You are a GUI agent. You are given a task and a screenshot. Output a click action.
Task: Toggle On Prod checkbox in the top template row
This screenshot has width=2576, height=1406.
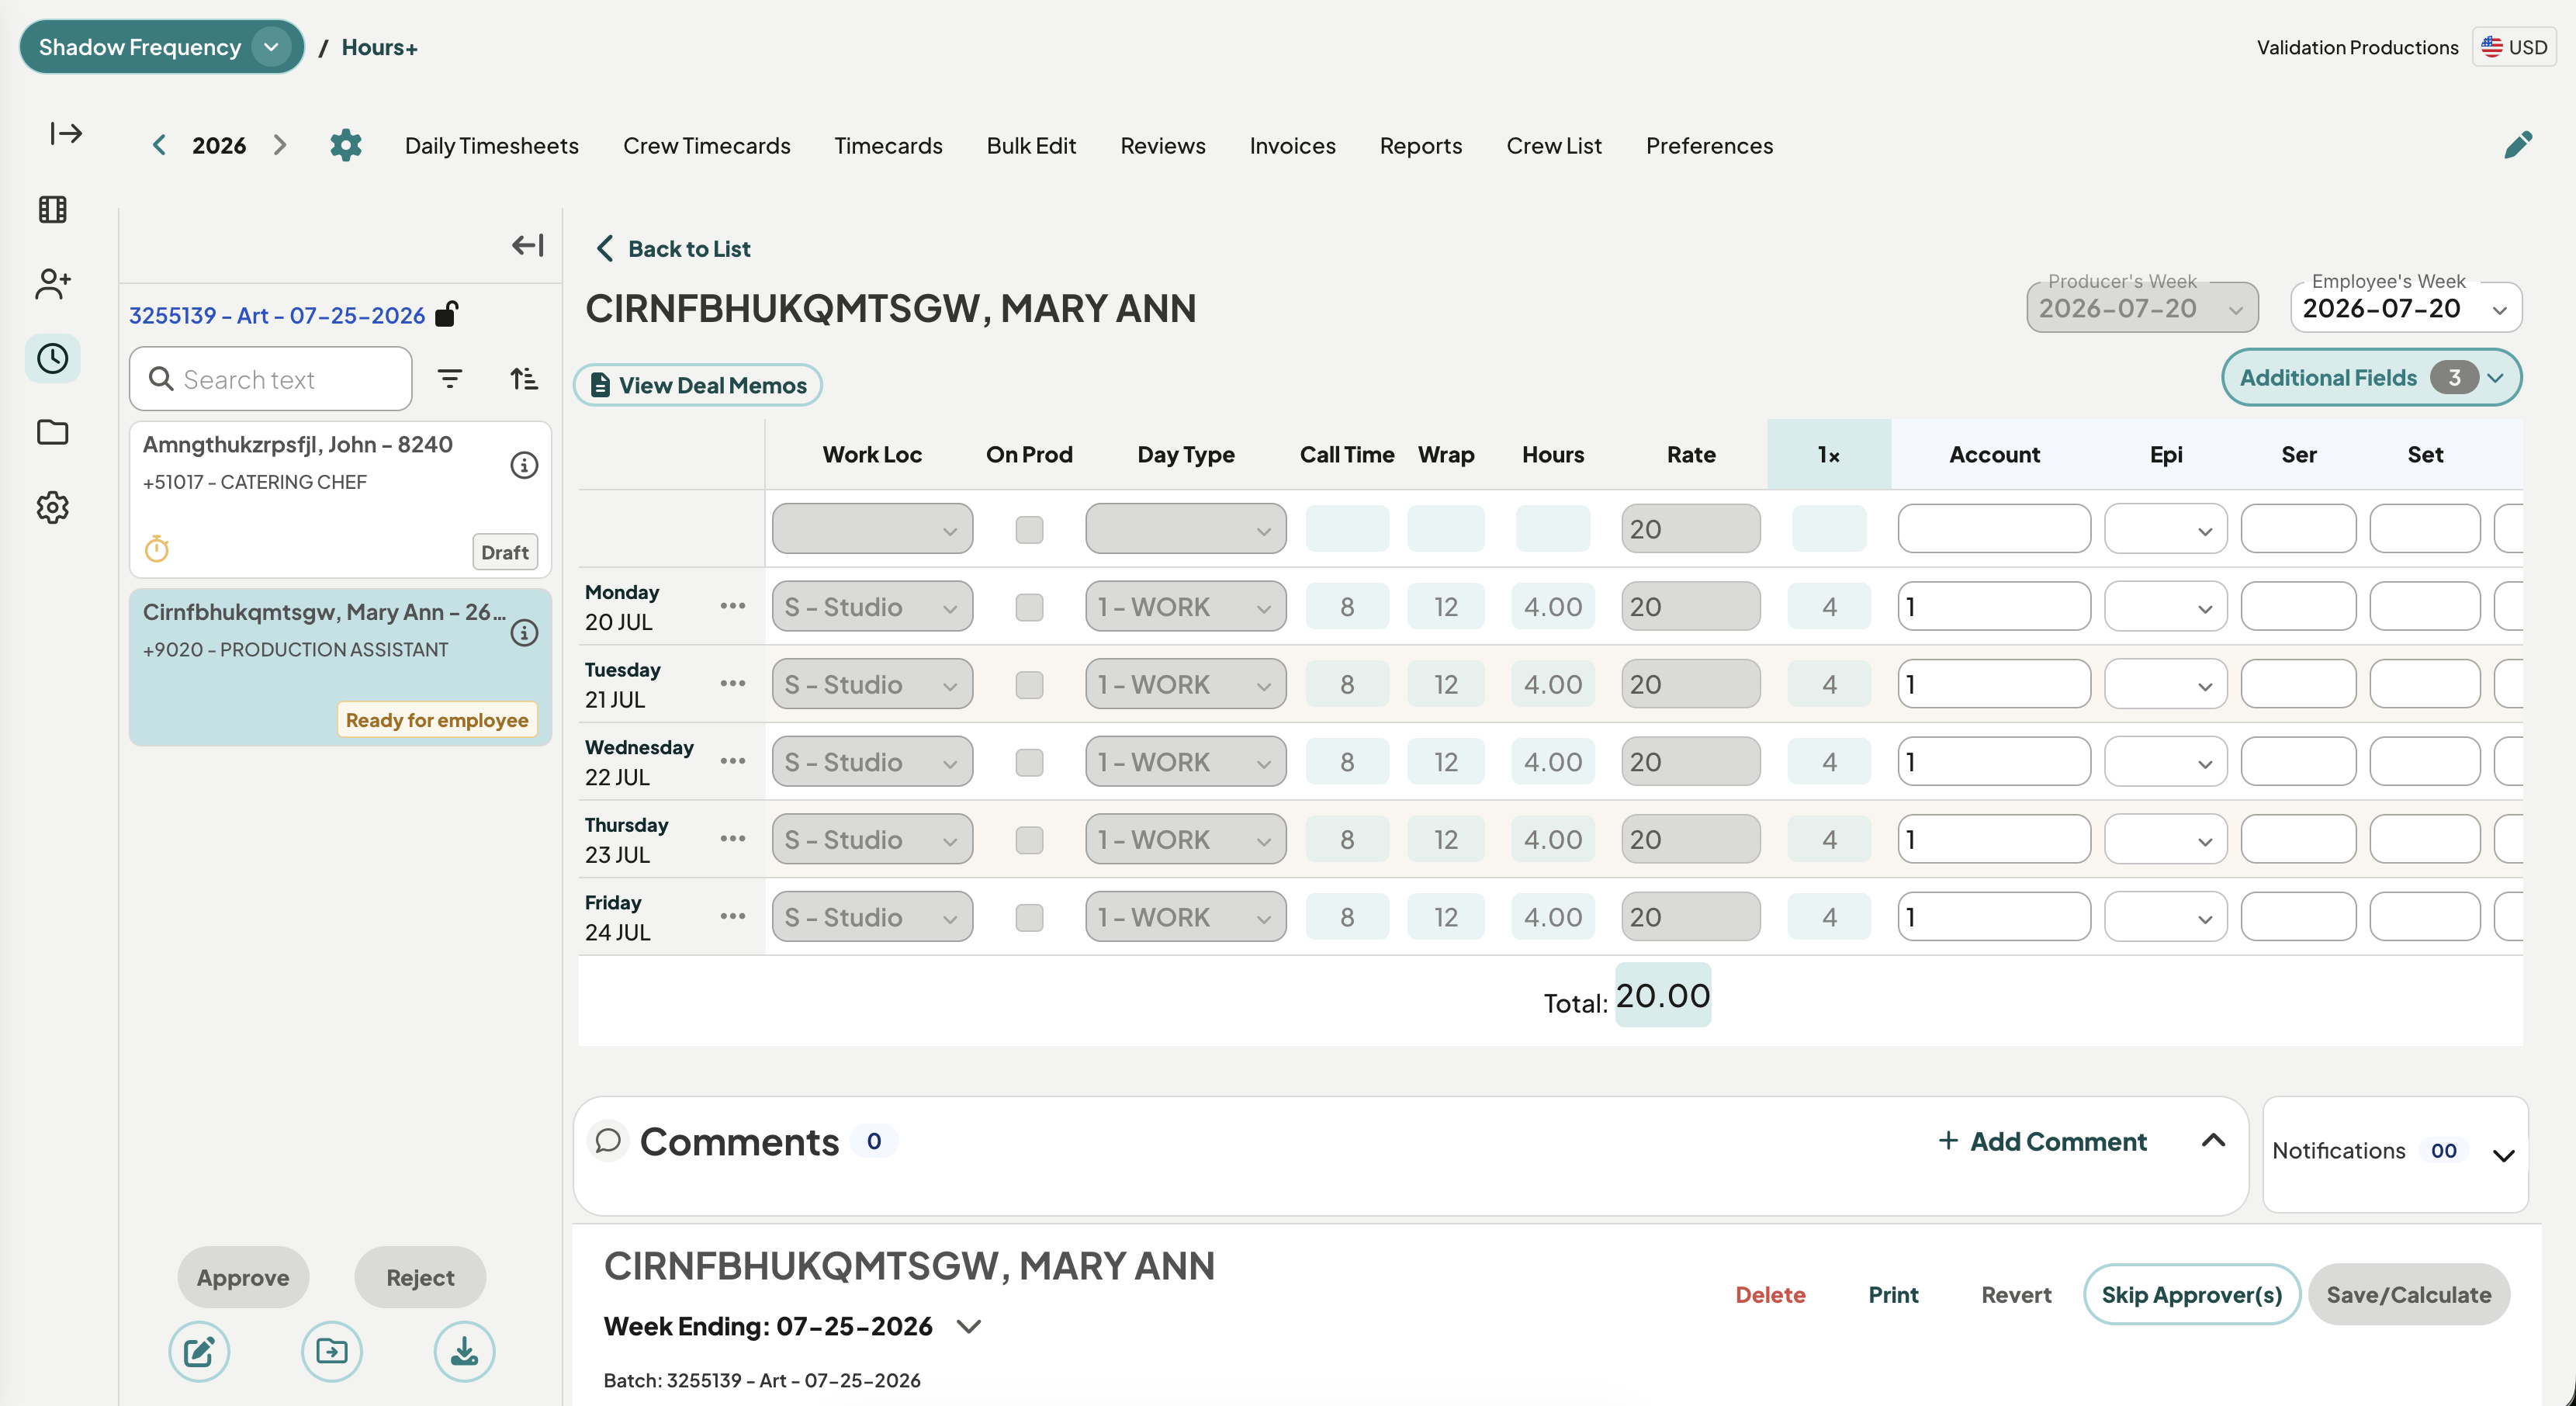pos(1029,529)
